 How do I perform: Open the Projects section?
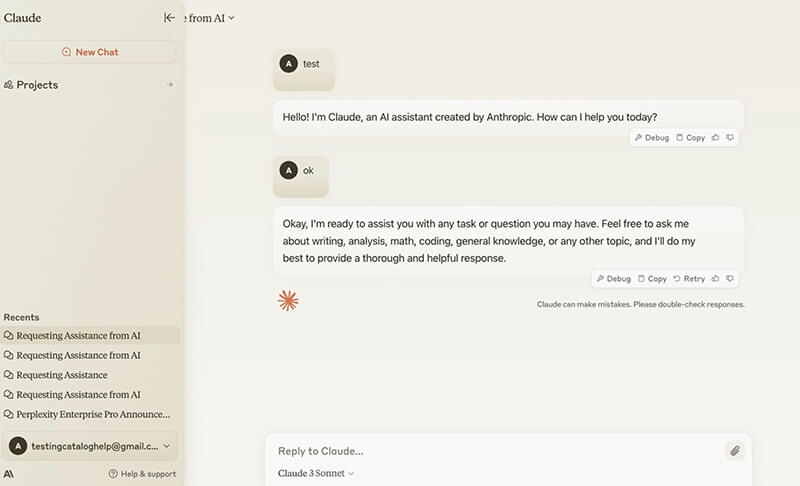point(37,85)
